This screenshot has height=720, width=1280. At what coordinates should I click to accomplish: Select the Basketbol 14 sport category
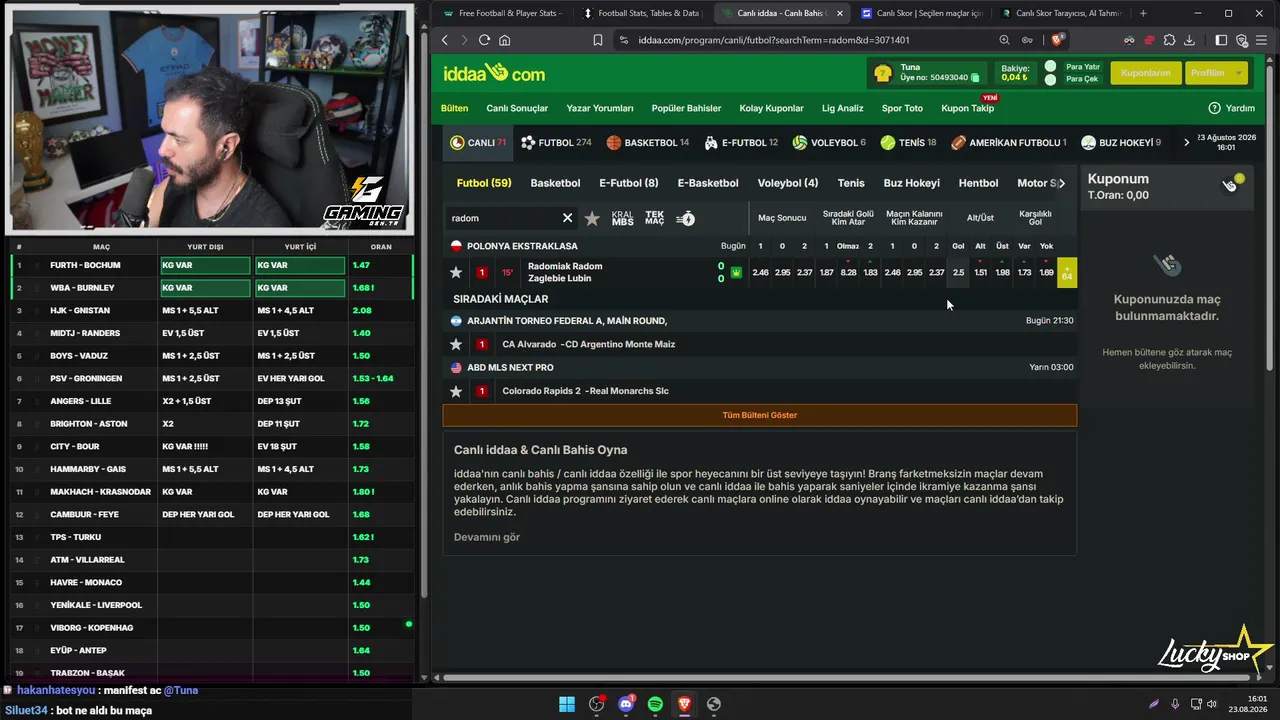click(x=647, y=143)
